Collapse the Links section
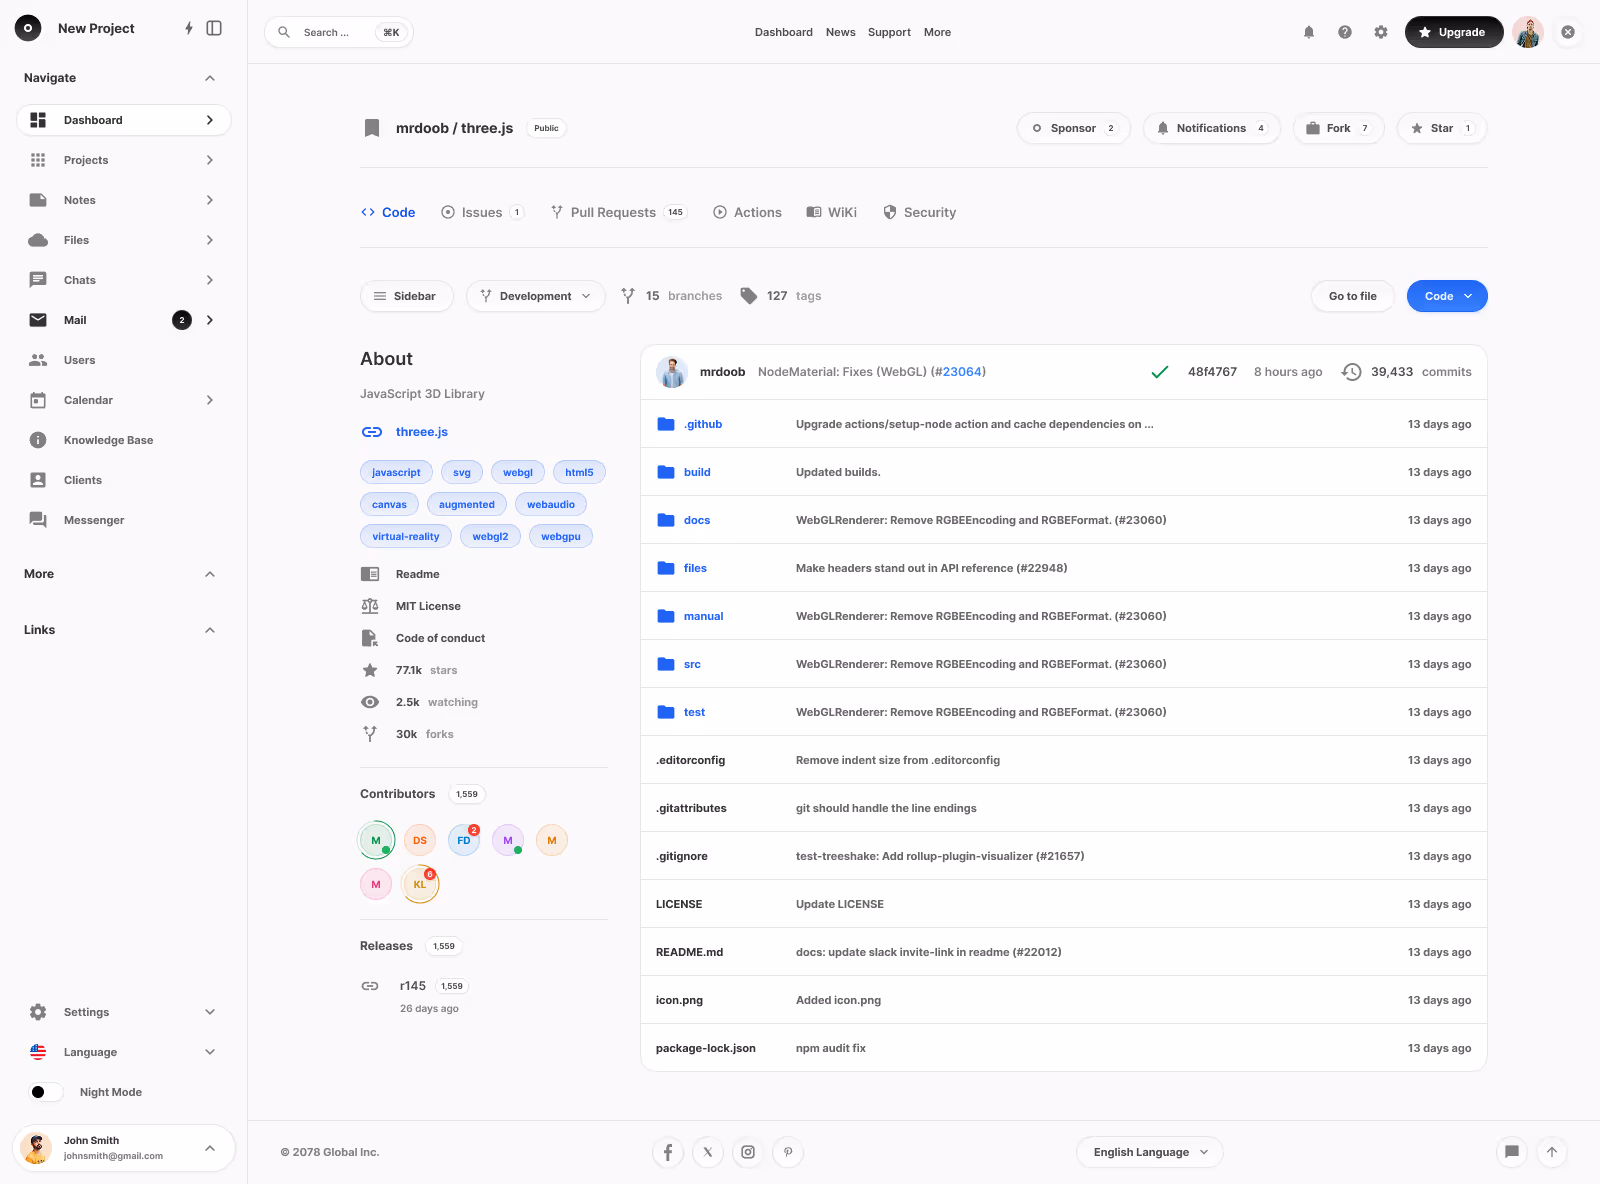Viewport: 1600px width, 1184px height. 210,630
